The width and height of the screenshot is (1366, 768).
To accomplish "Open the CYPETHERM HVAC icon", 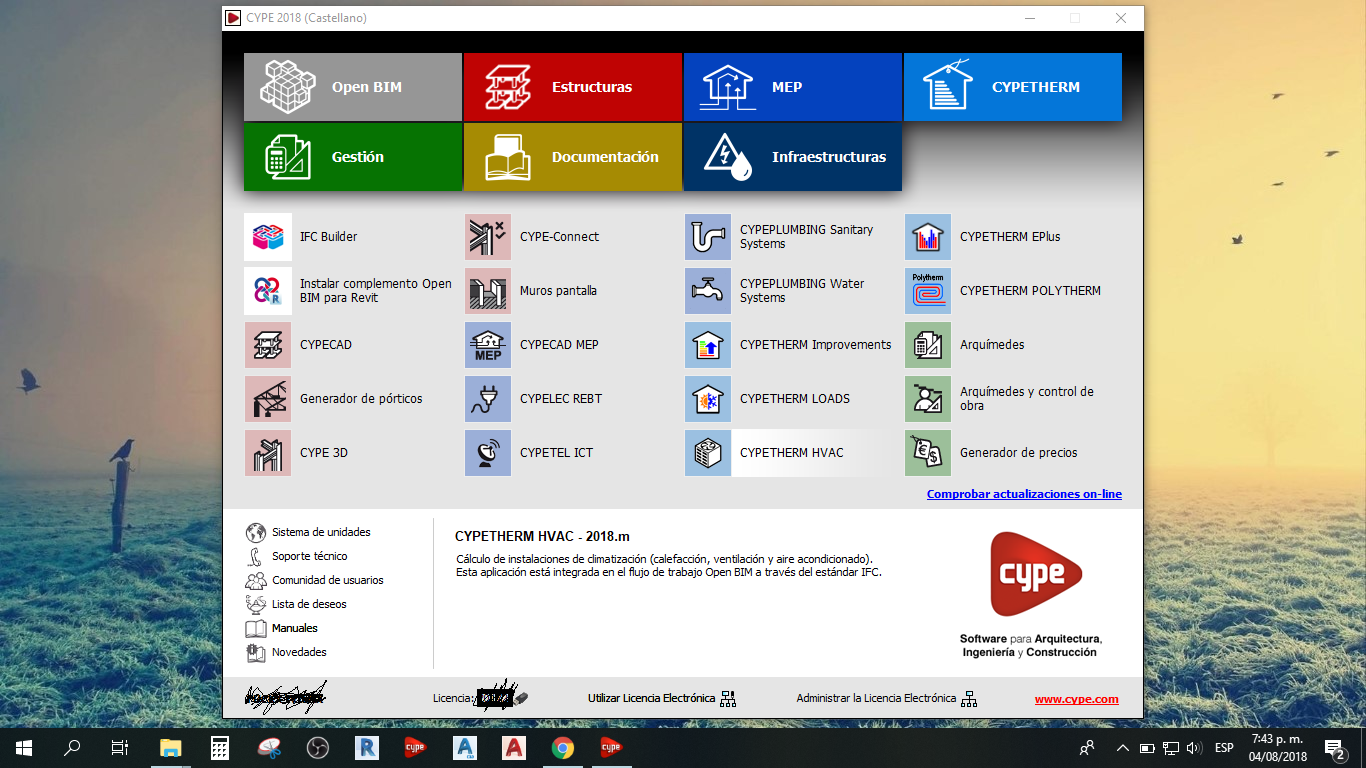I will tap(708, 453).
